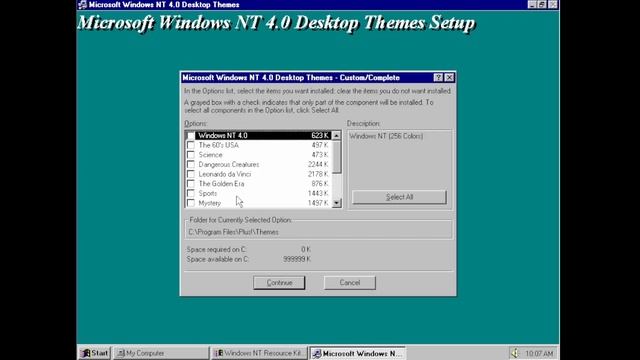This screenshot has height=360, width=640.
Task: Click the options list scroll down arrow
Action: [336, 203]
